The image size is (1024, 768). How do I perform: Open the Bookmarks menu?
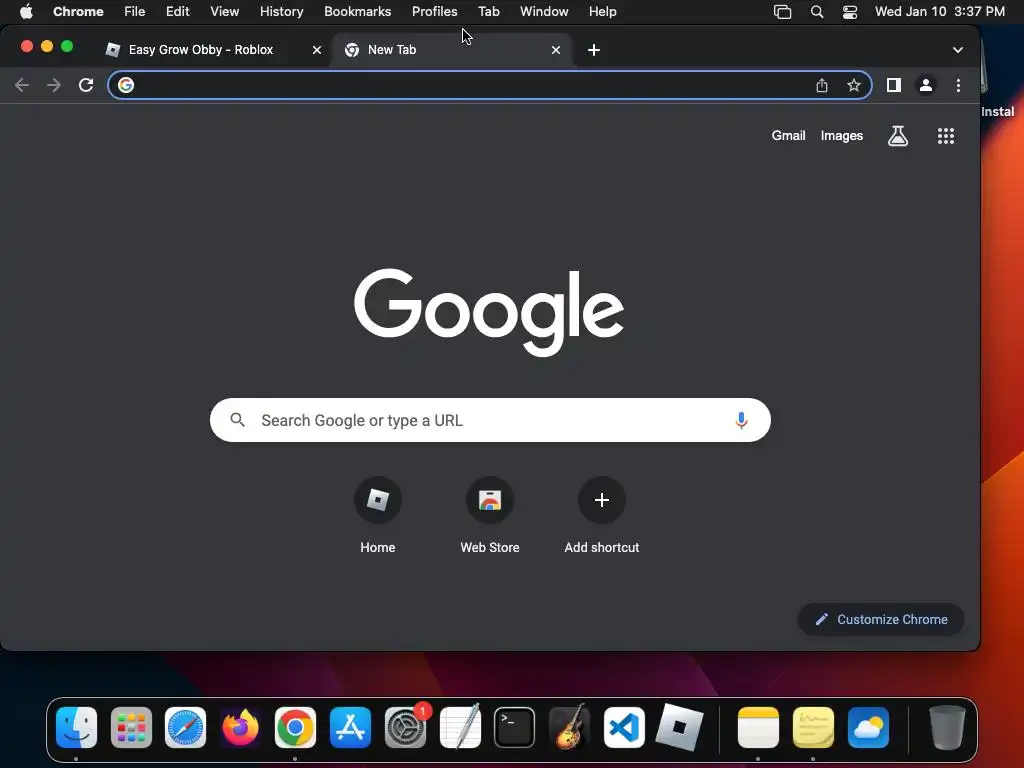[x=357, y=11]
